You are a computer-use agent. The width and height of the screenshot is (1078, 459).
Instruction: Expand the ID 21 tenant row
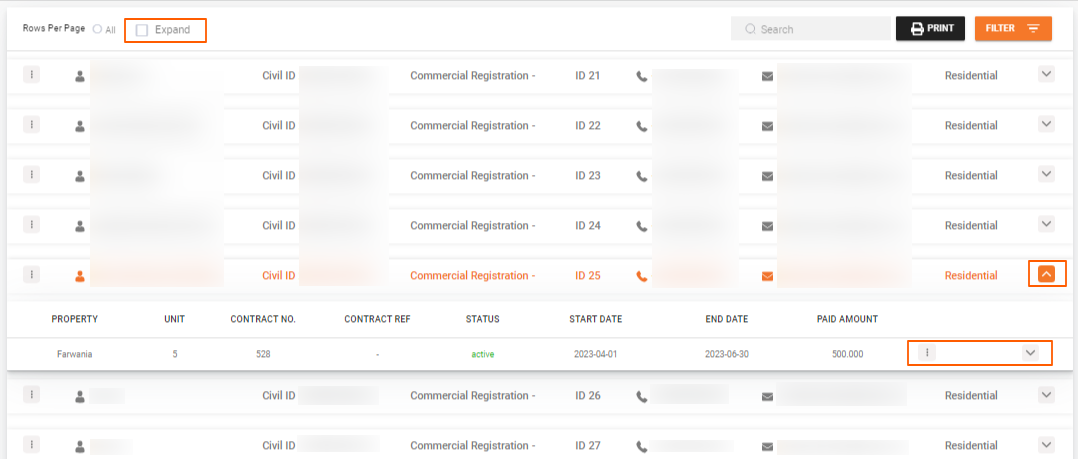(1046, 74)
